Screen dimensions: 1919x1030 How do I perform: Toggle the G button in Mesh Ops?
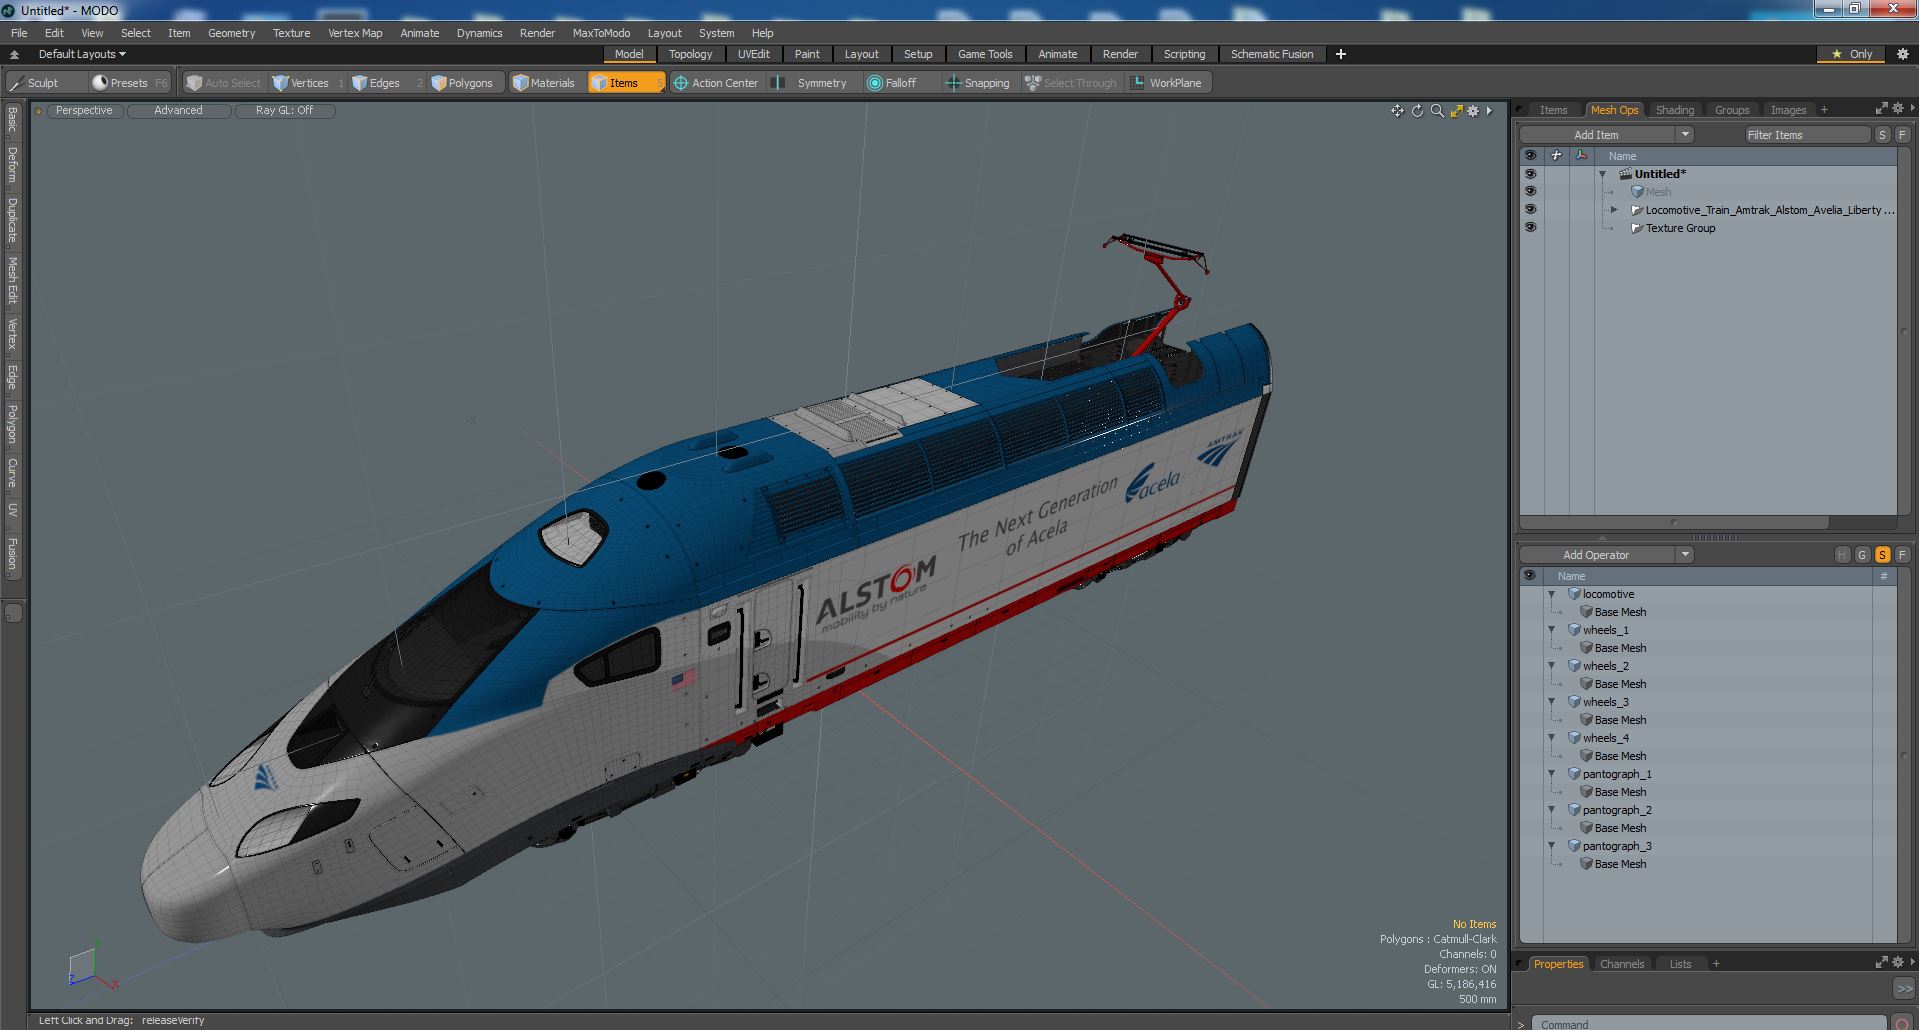1862,555
